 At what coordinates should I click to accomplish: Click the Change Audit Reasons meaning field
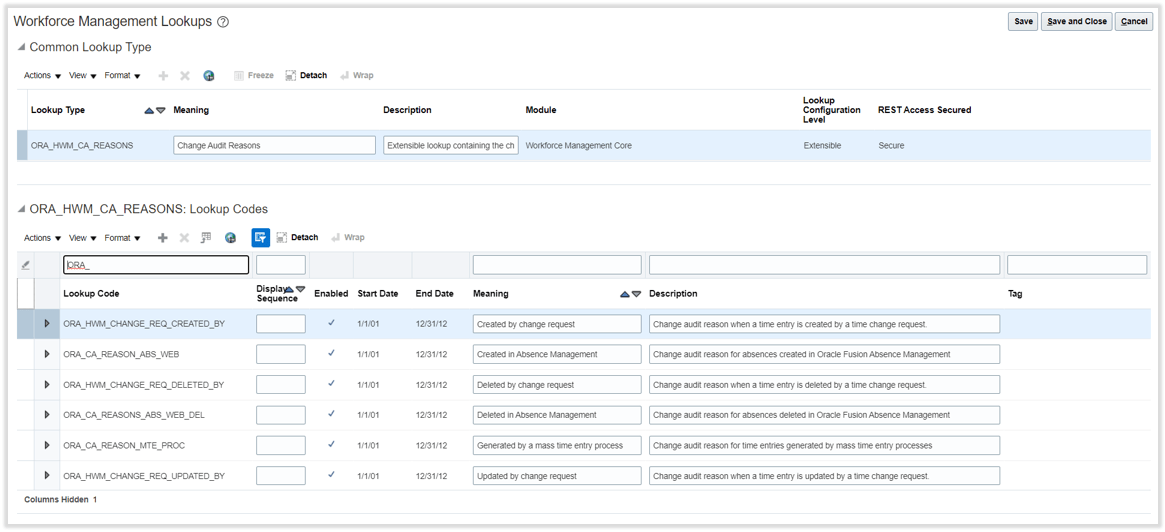[x=275, y=146]
